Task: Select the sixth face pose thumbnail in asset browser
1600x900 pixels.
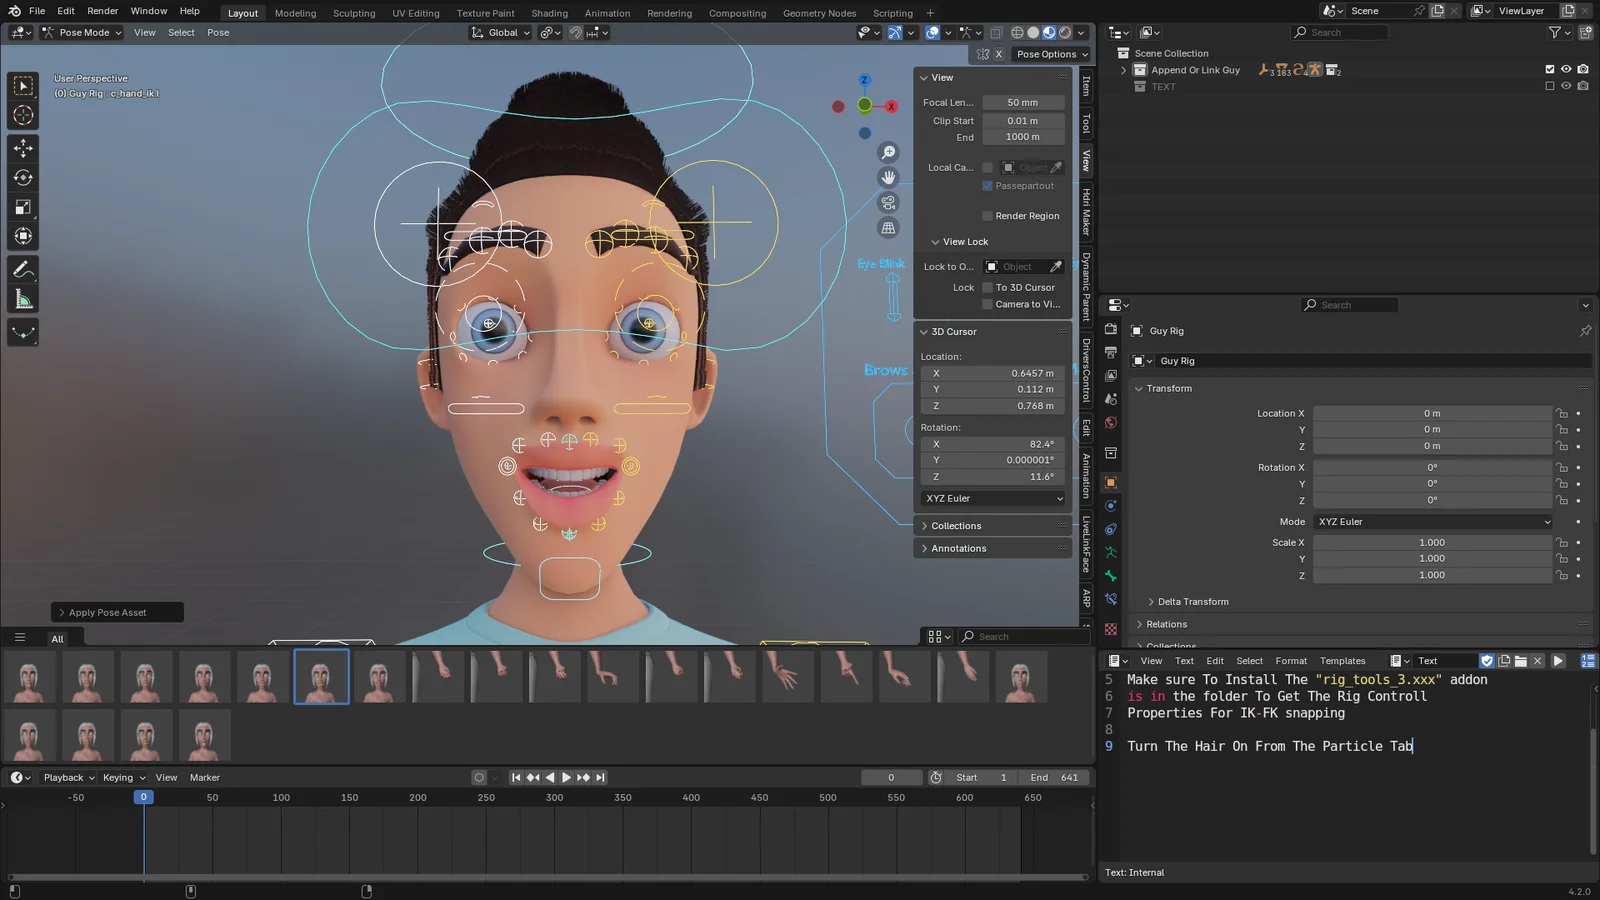Action: coord(321,677)
